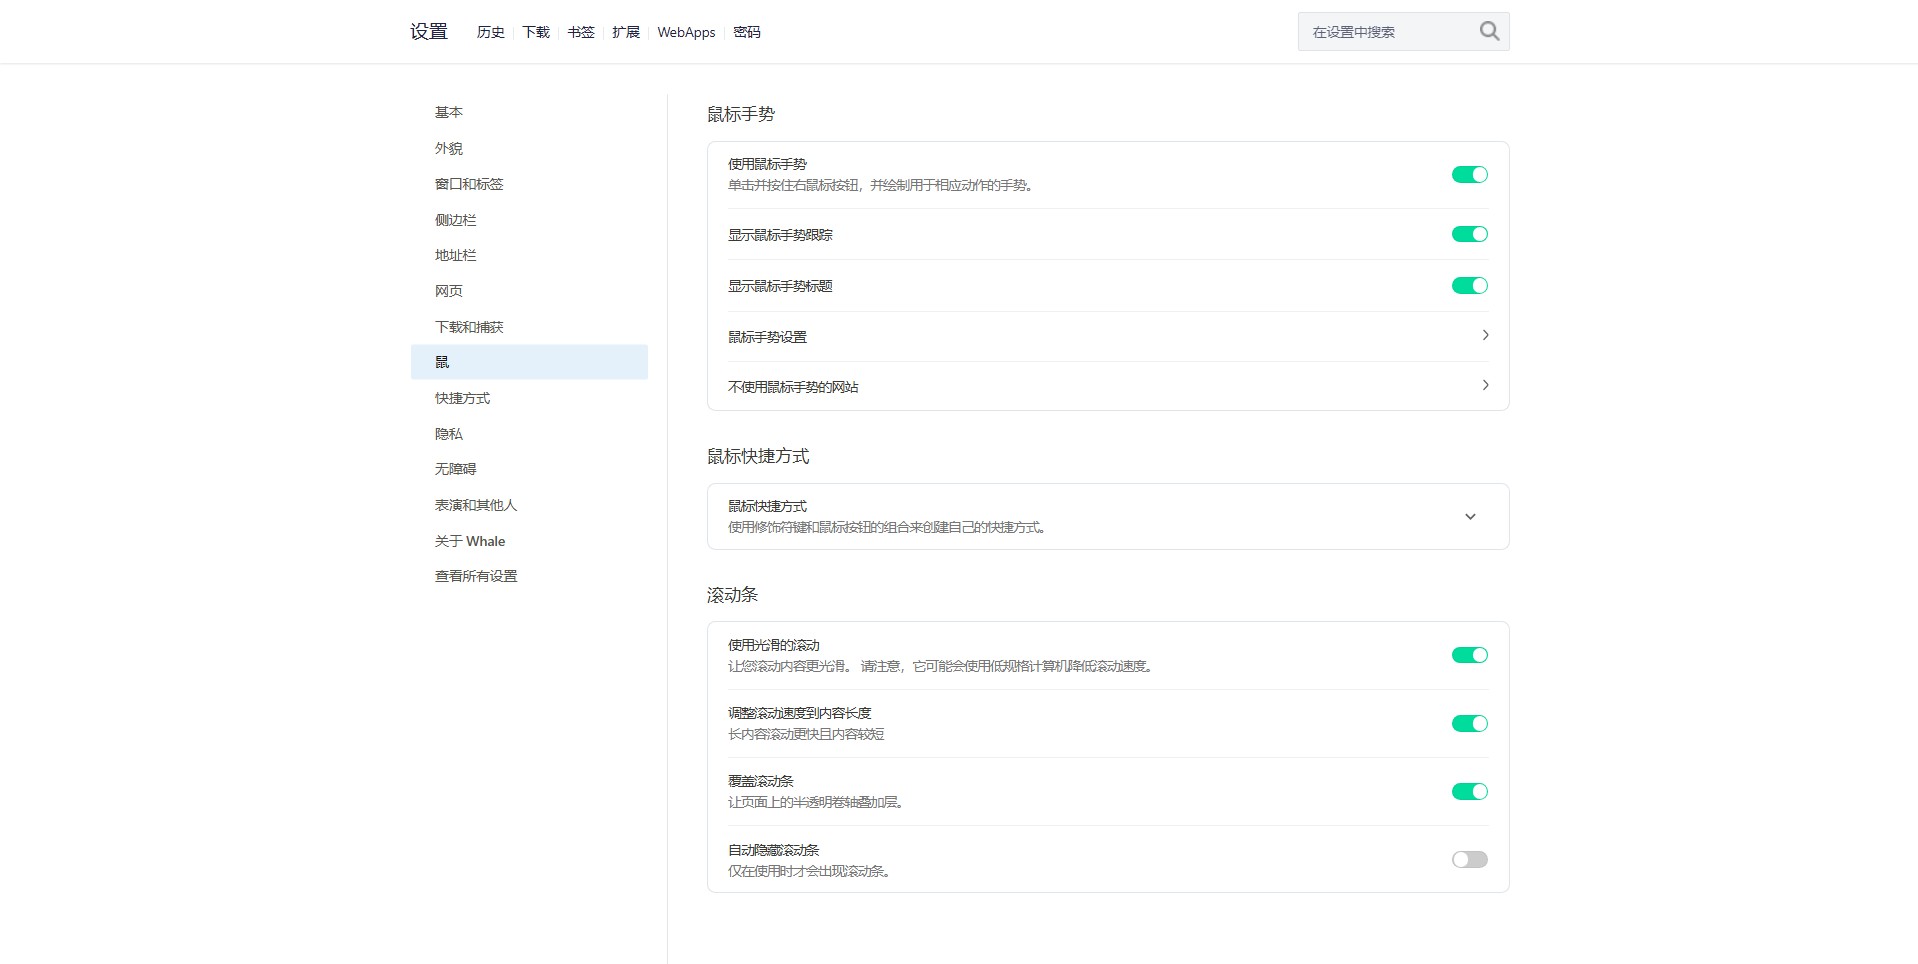Open 快捷方式 settings in sidebar
The height and width of the screenshot is (964, 1918).
(462, 398)
